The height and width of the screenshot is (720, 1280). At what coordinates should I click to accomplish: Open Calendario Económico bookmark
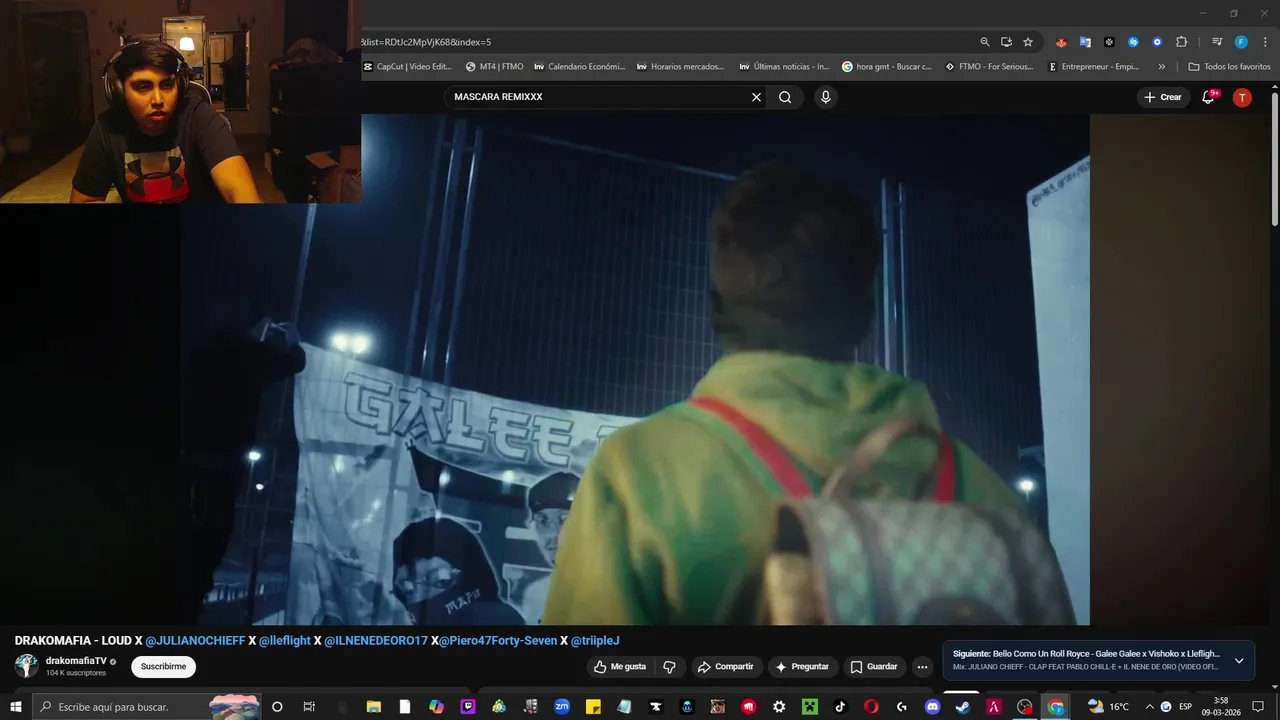[x=579, y=67]
